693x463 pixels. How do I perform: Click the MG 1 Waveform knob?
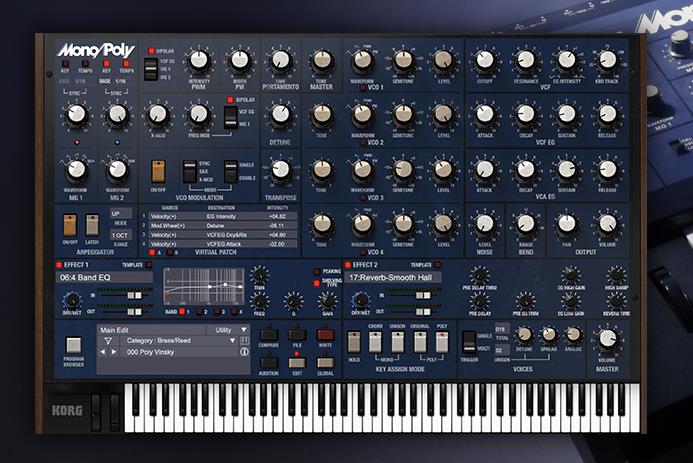[76, 170]
